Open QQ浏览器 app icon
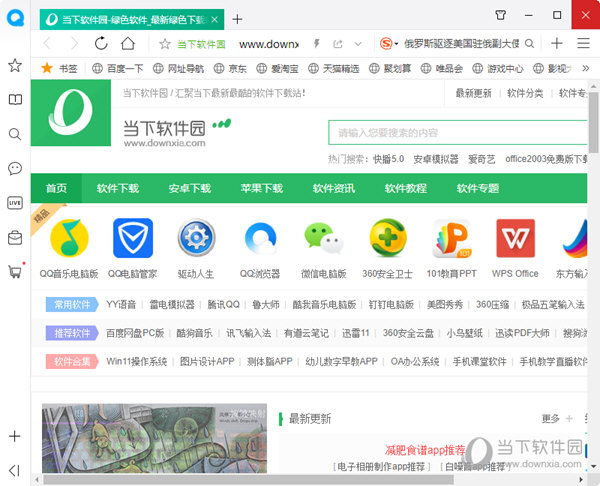Viewport: 600px width, 486px height. [260, 238]
